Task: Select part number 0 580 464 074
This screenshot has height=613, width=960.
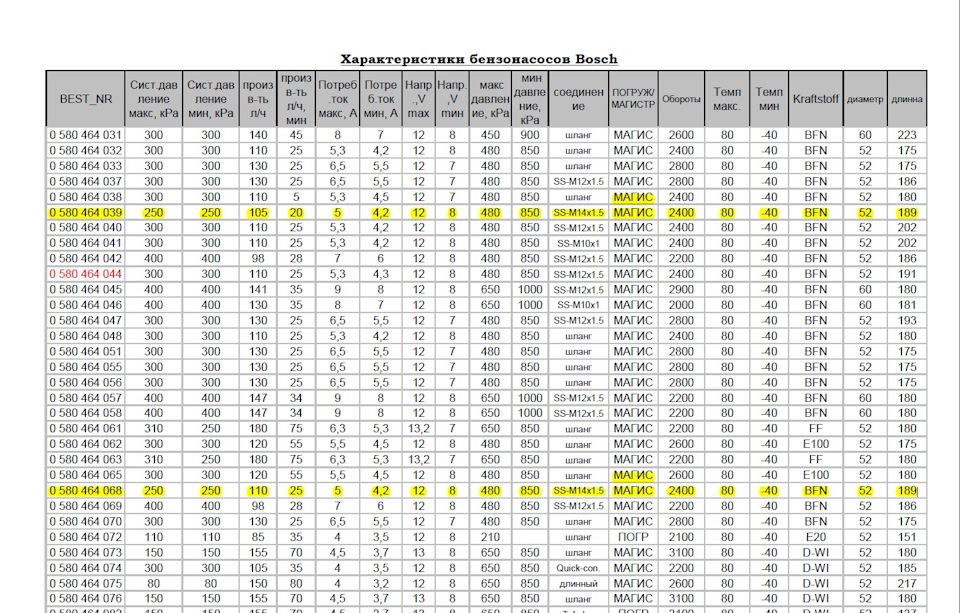Action: (86, 568)
